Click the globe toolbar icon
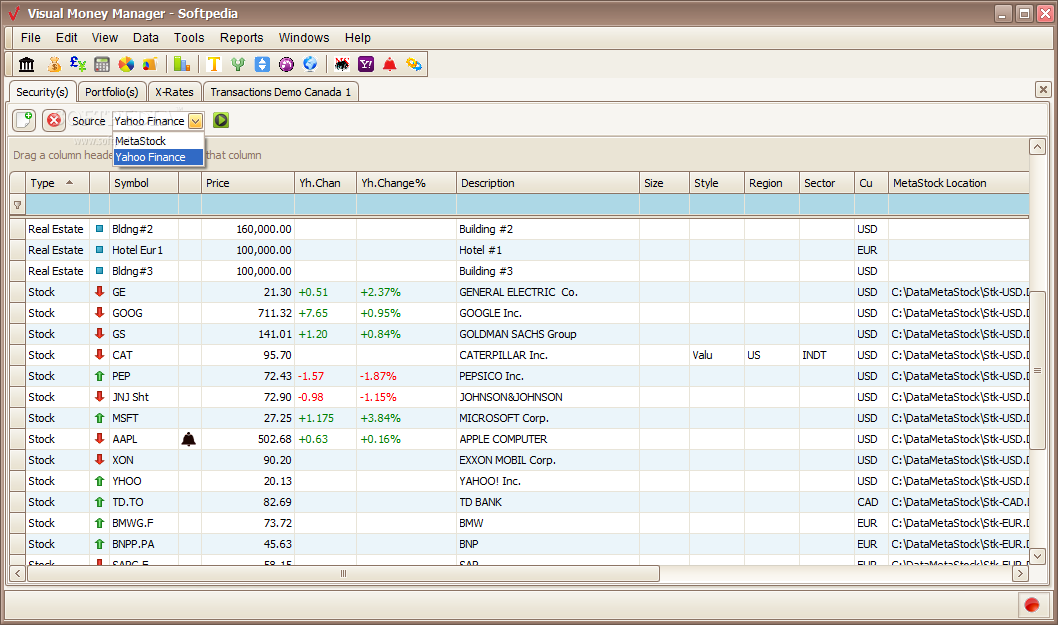Viewport: 1058px width, 625px height. click(x=310, y=64)
